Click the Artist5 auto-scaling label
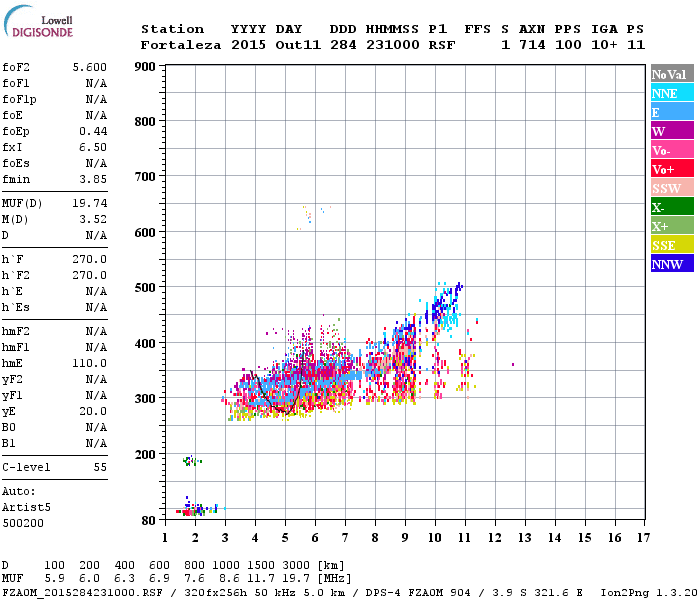 (x=26, y=508)
